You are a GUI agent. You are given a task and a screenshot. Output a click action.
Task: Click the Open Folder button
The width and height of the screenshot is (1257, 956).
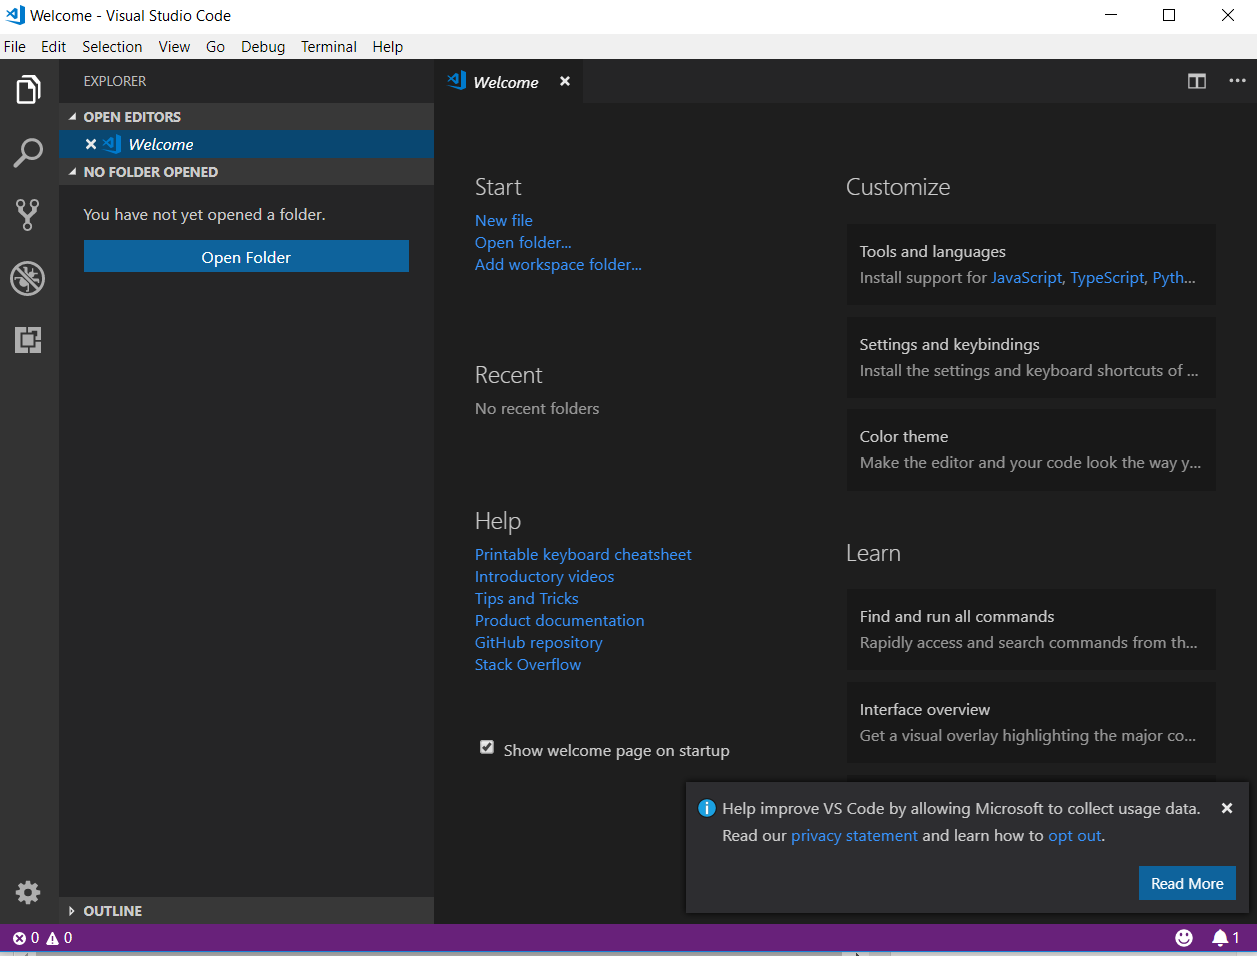pyautogui.click(x=246, y=256)
